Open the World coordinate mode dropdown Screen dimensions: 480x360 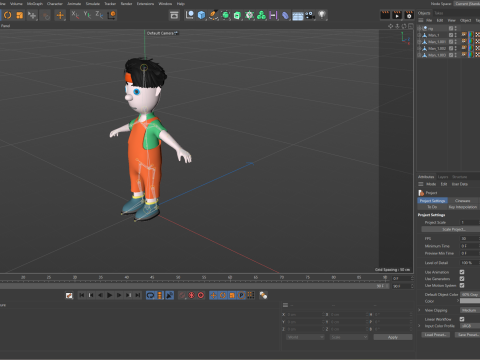305,337
